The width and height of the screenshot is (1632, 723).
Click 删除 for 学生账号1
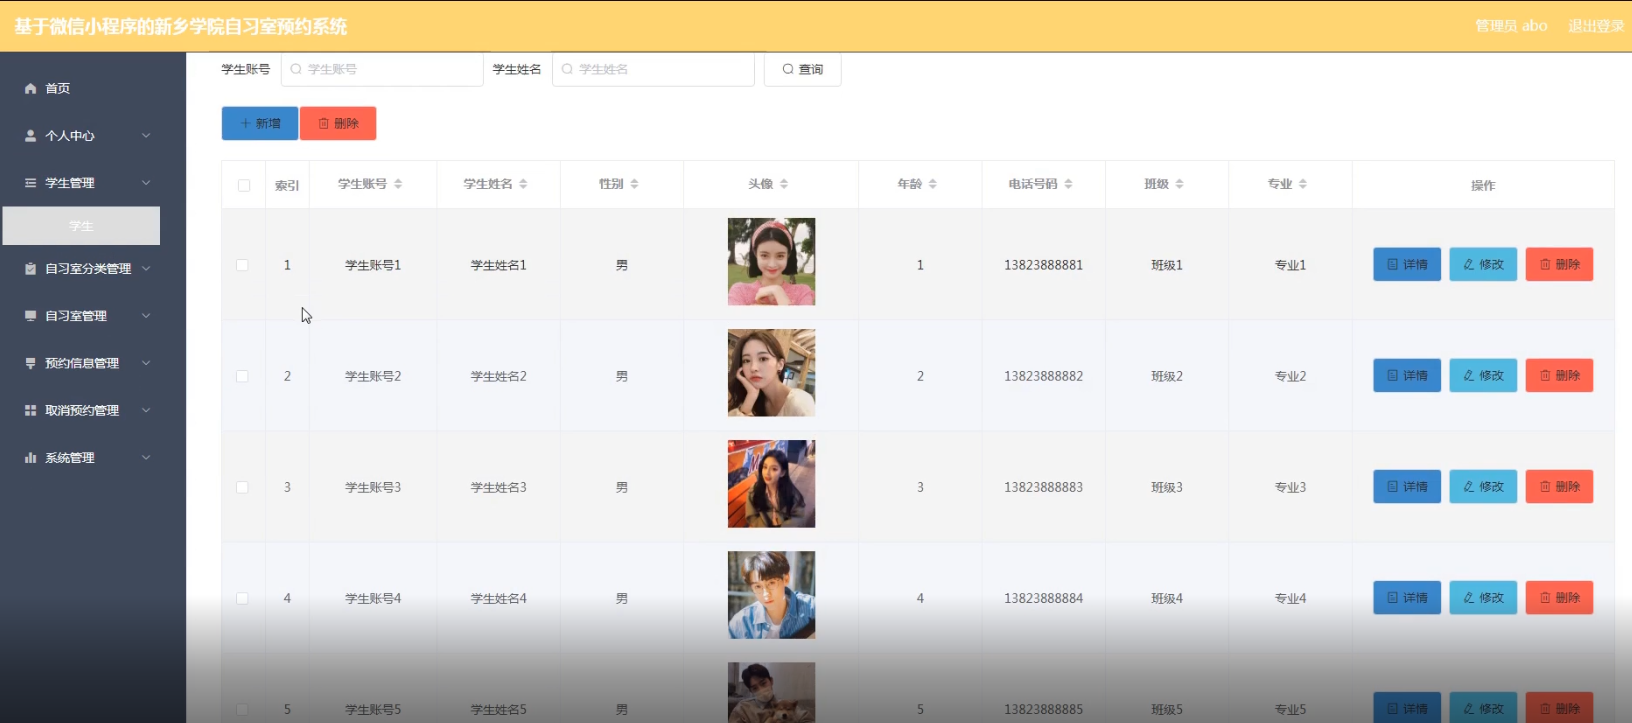[1559, 265]
